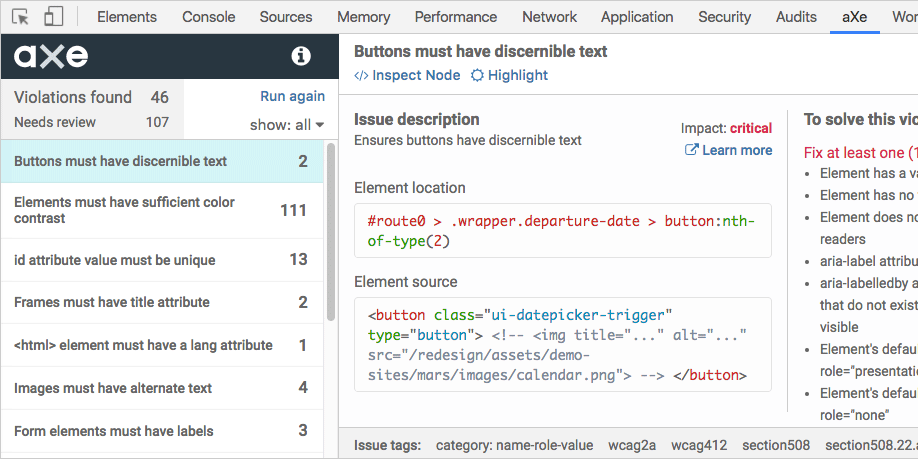
Task: Switch to the Console tab
Action: (208, 17)
